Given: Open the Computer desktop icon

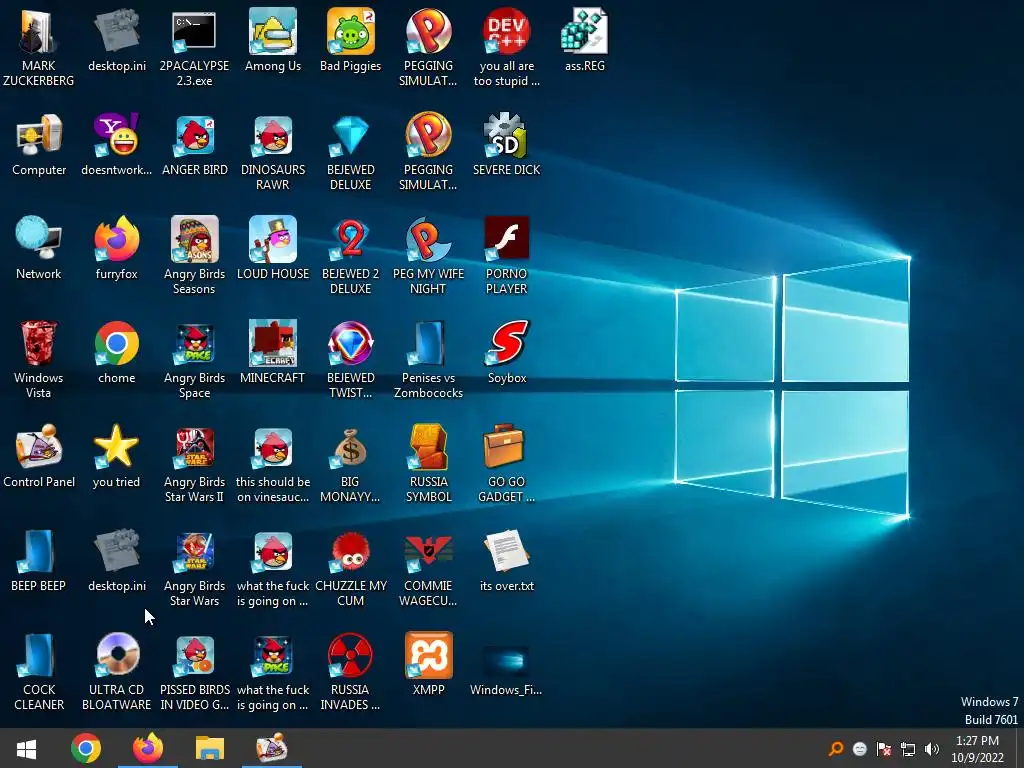Looking at the screenshot, I should click(39, 144).
